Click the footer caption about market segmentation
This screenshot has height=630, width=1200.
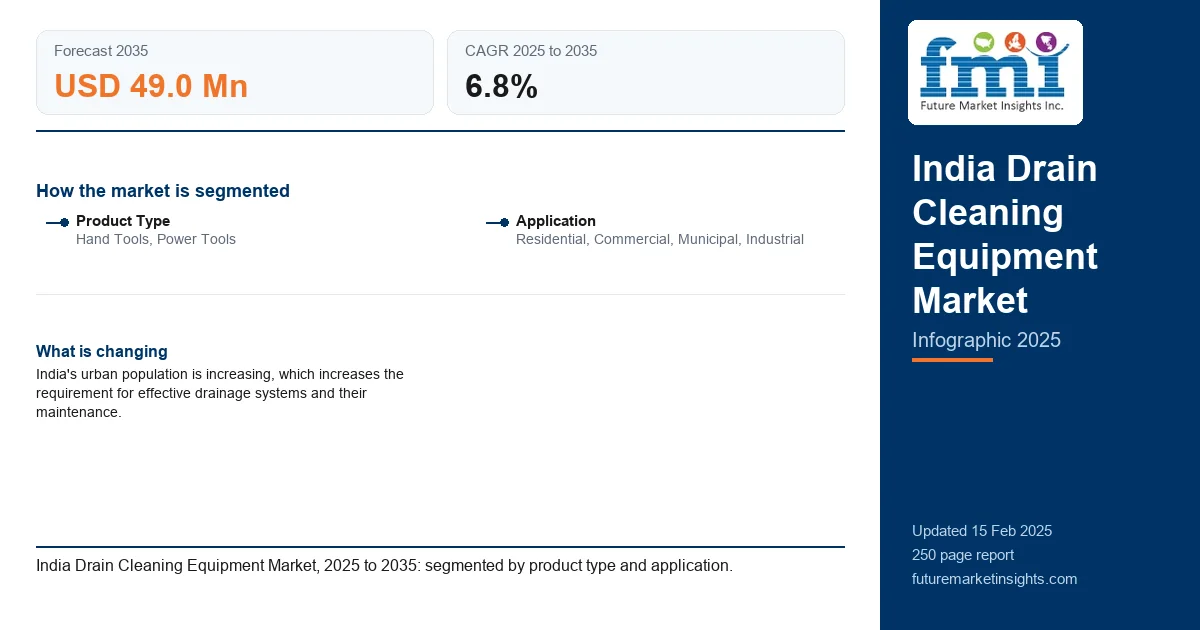pos(384,565)
